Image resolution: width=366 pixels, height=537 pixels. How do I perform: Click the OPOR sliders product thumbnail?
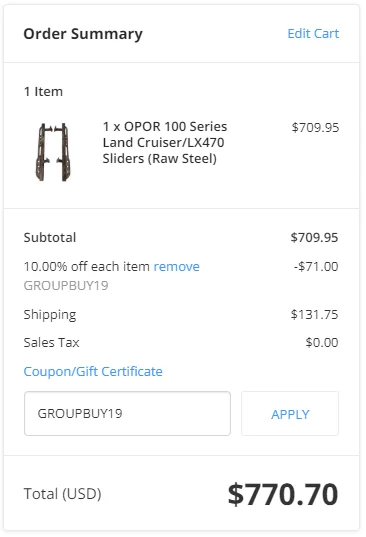[53, 152]
